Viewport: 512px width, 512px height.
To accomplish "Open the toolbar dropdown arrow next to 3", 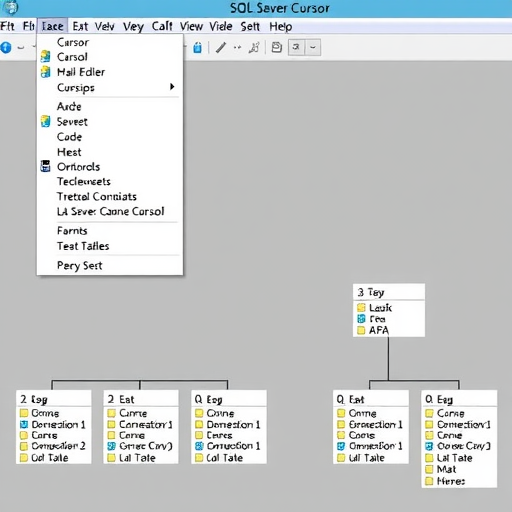I will click(313, 47).
